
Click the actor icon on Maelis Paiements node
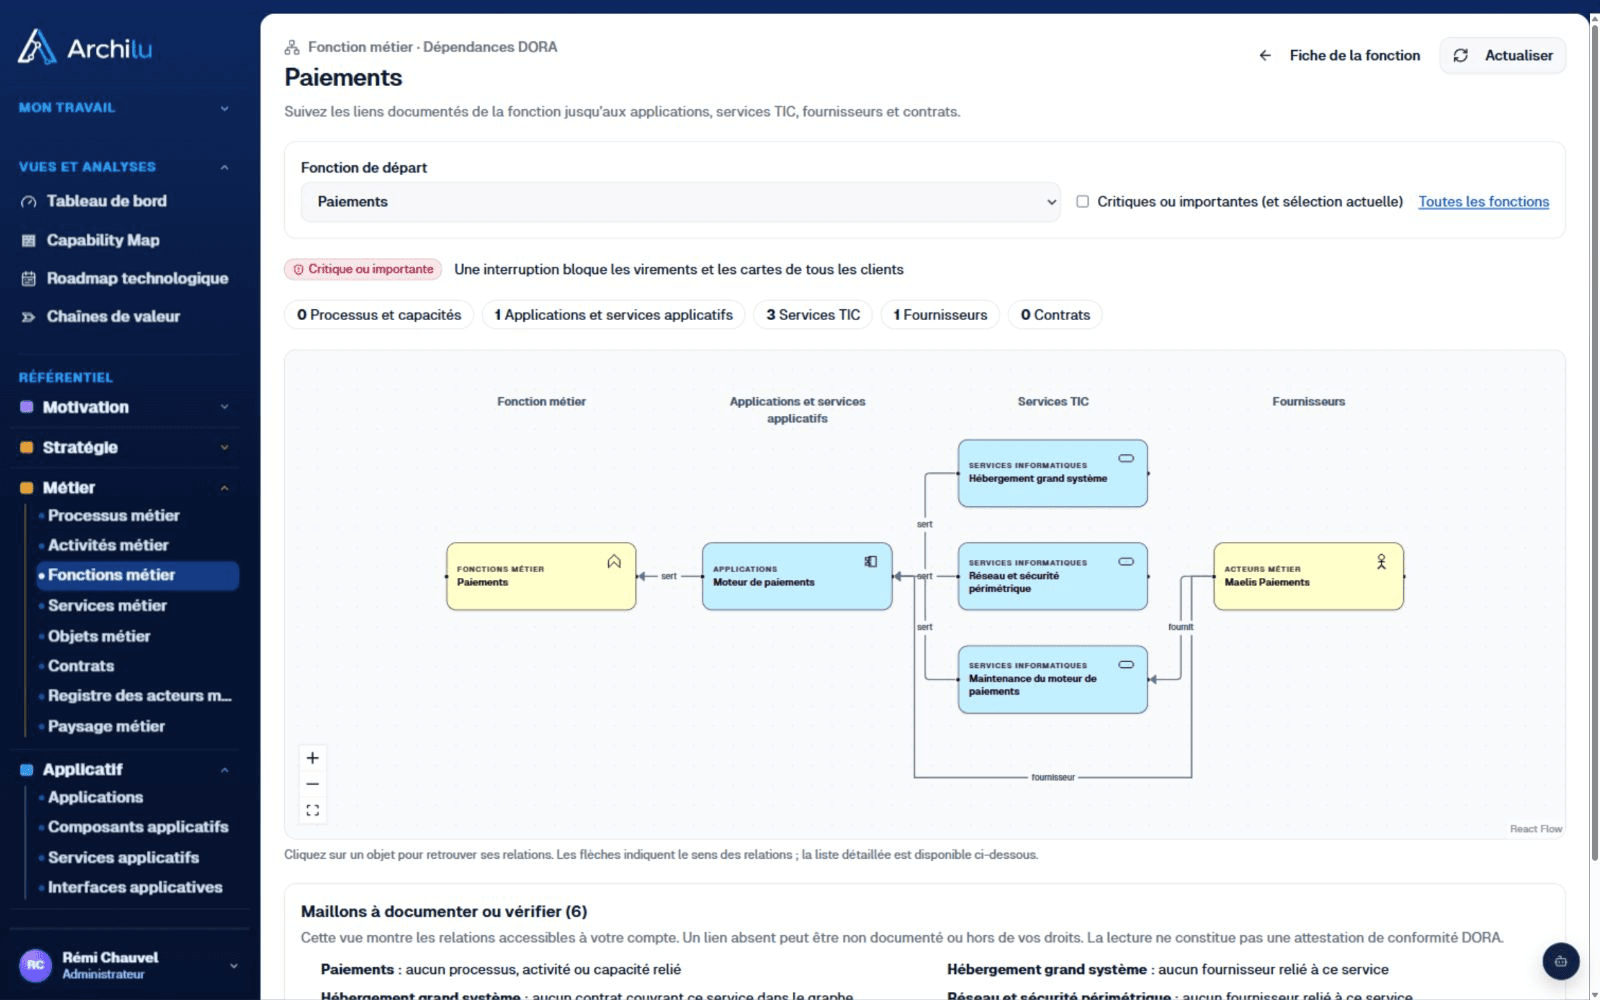coord(1381,562)
